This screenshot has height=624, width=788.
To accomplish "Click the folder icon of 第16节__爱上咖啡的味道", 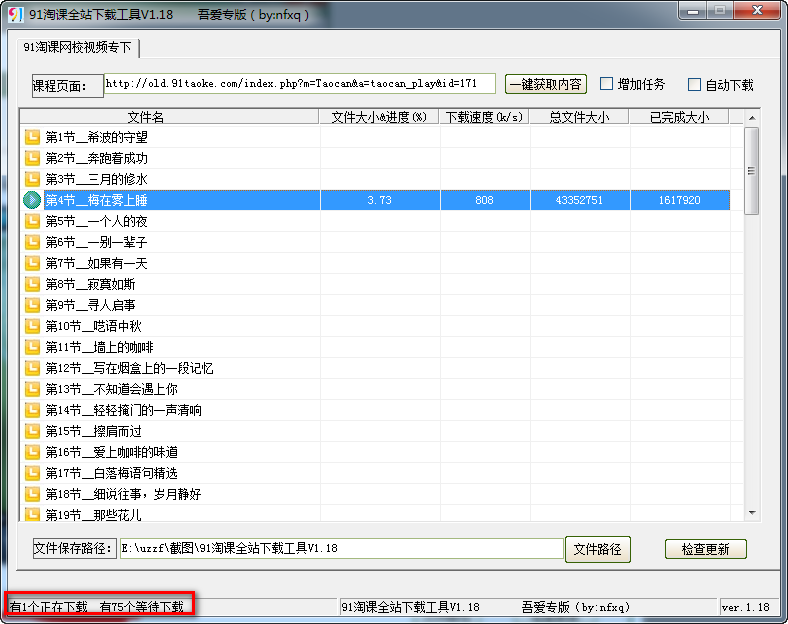I will [32, 452].
